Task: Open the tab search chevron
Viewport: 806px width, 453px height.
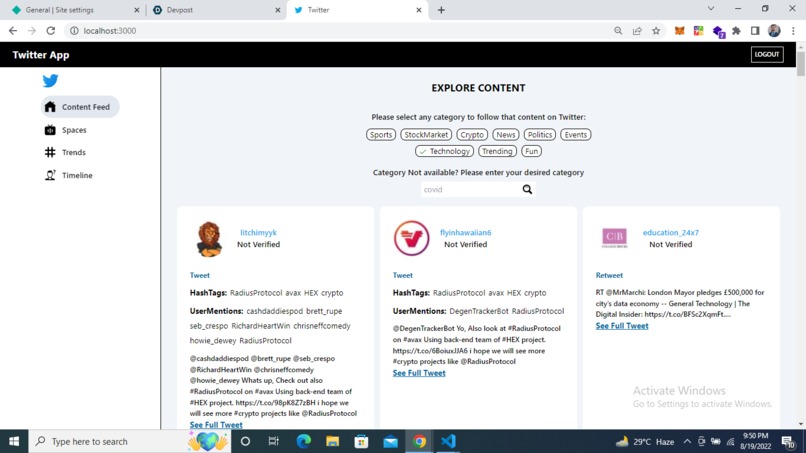Action: tap(711, 9)
